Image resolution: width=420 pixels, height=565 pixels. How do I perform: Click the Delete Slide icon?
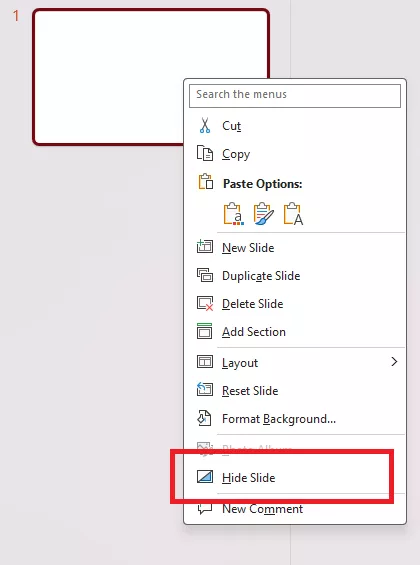(x=205, y=303)
